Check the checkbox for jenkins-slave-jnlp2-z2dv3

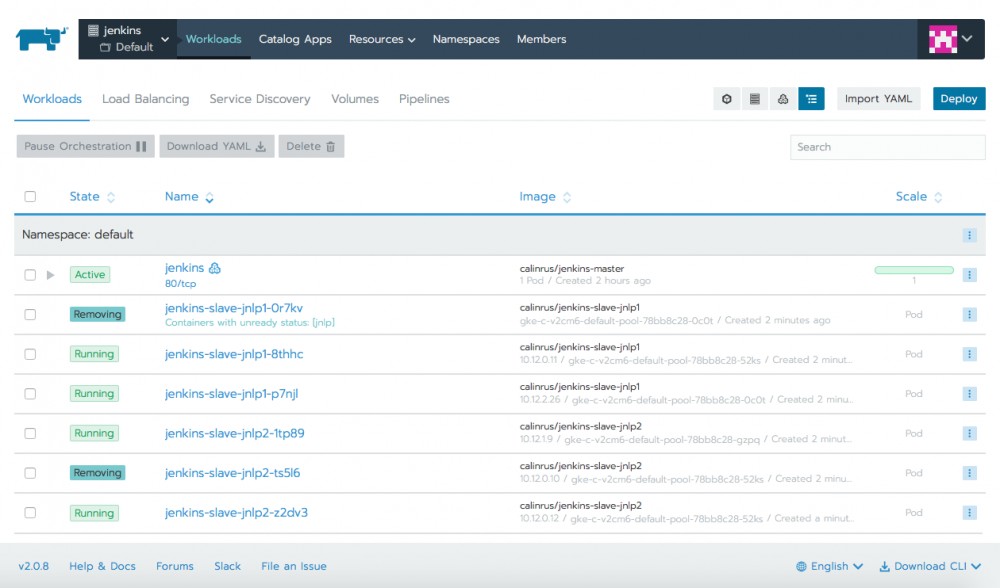click(30, 512)
